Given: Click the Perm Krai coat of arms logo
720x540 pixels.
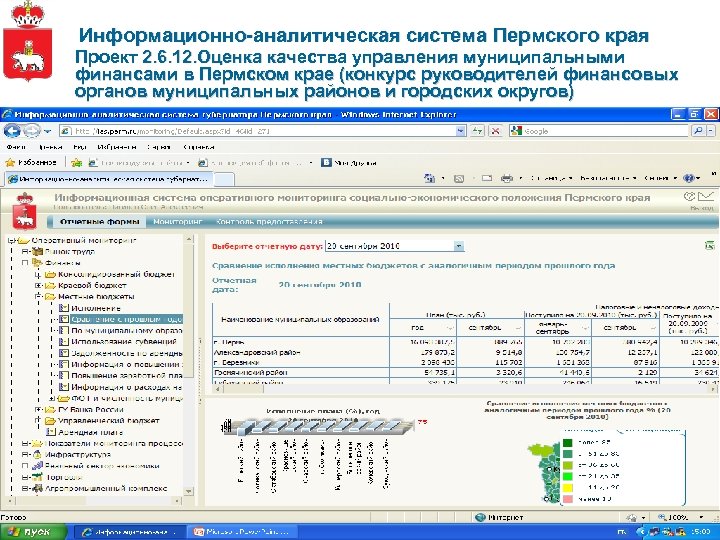Looking at the screenshot, I should [25, 211].
